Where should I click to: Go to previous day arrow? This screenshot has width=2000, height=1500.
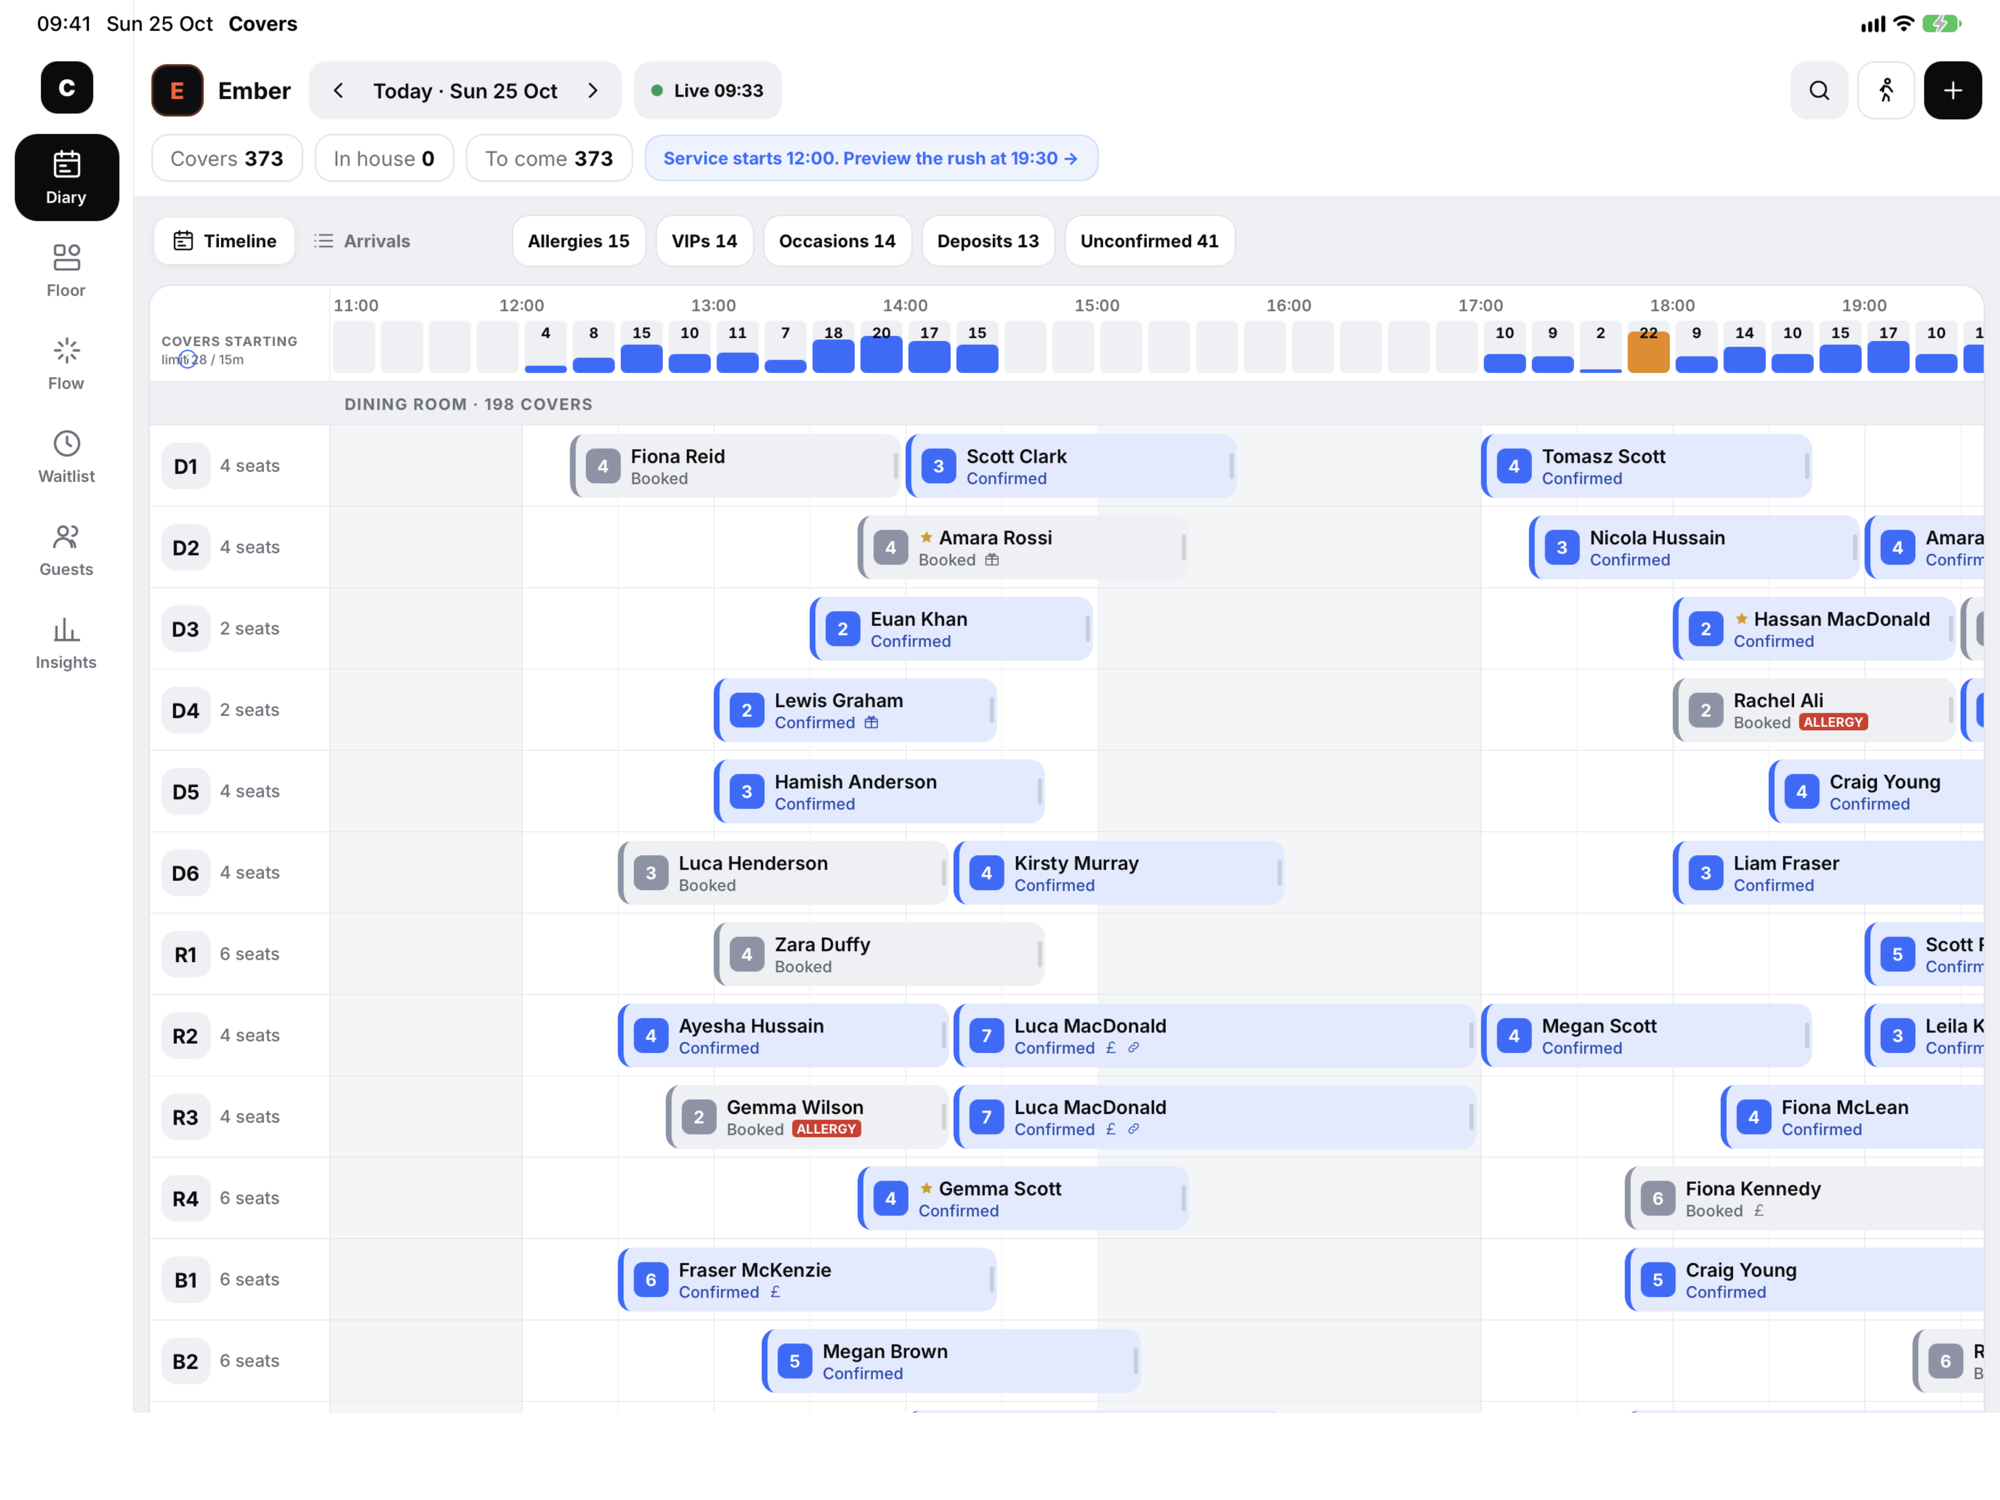338,91
